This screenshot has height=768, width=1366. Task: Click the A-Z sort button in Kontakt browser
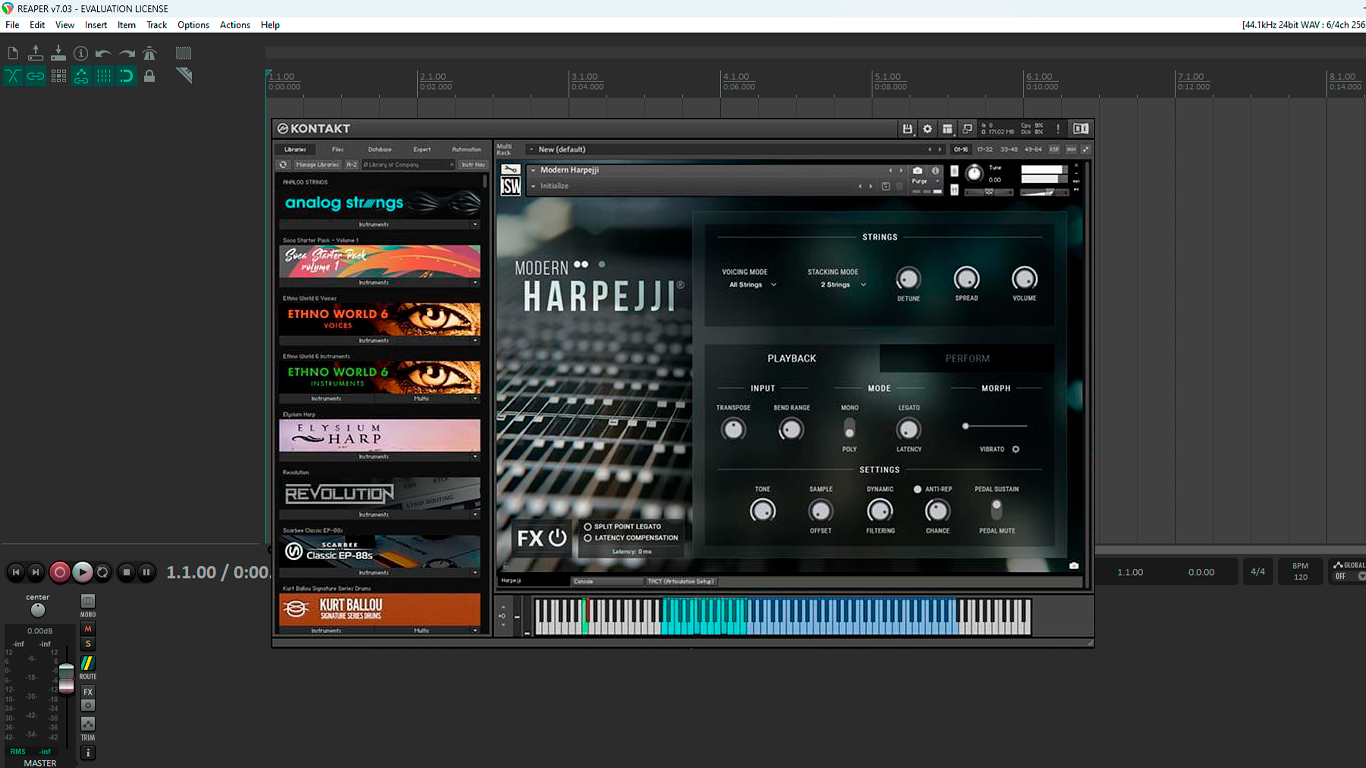point(352,165)
